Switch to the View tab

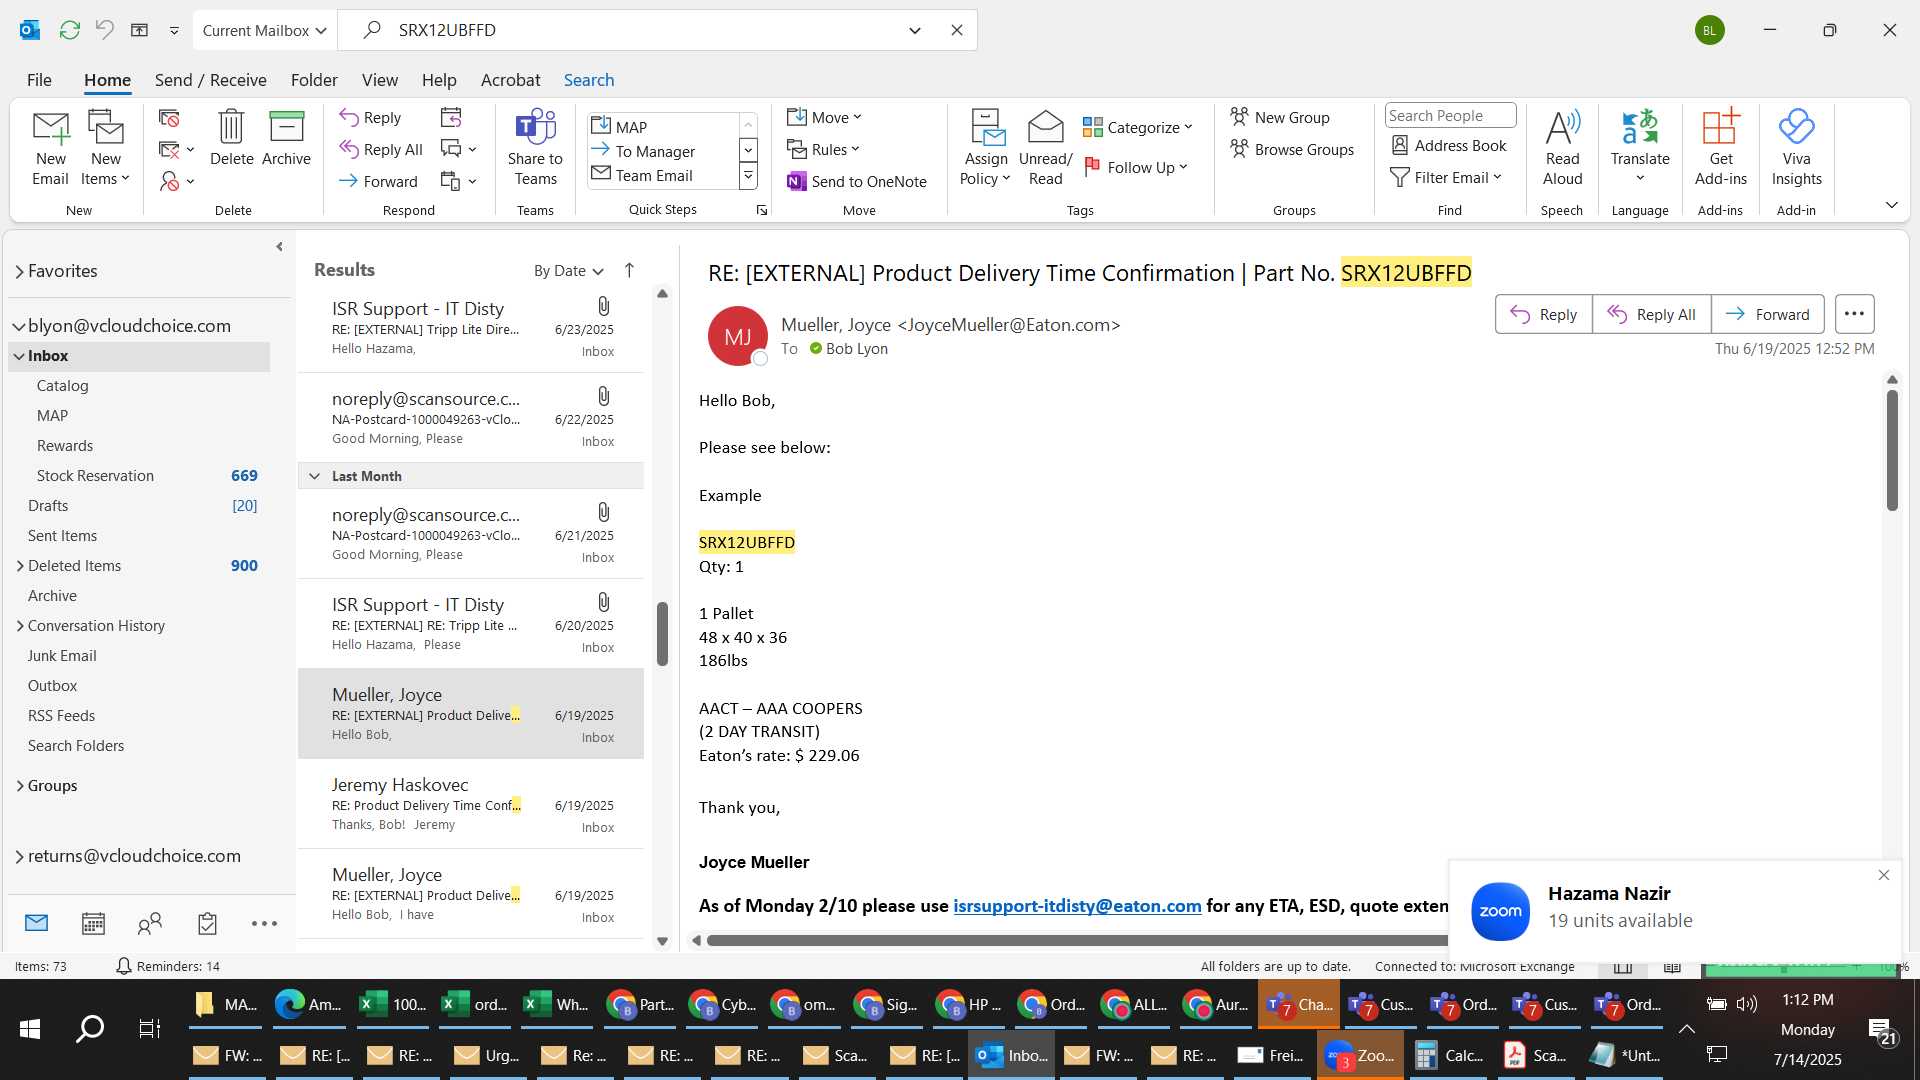pyautogui.click(x=379, y=80)
